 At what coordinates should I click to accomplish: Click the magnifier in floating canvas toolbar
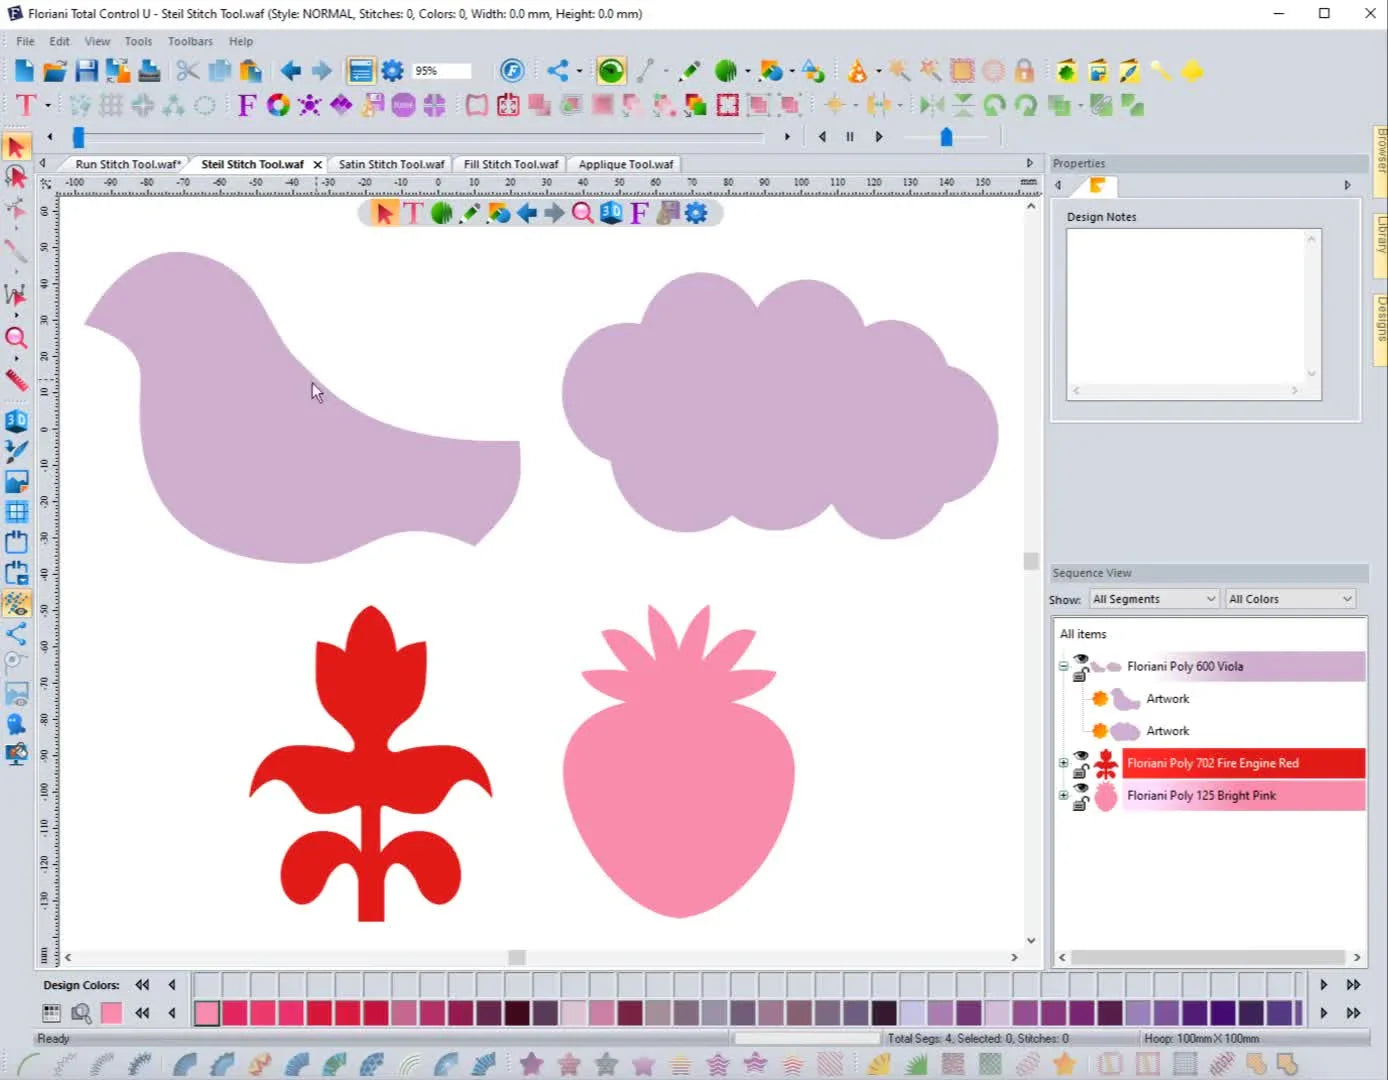click(x=582, y=212)
